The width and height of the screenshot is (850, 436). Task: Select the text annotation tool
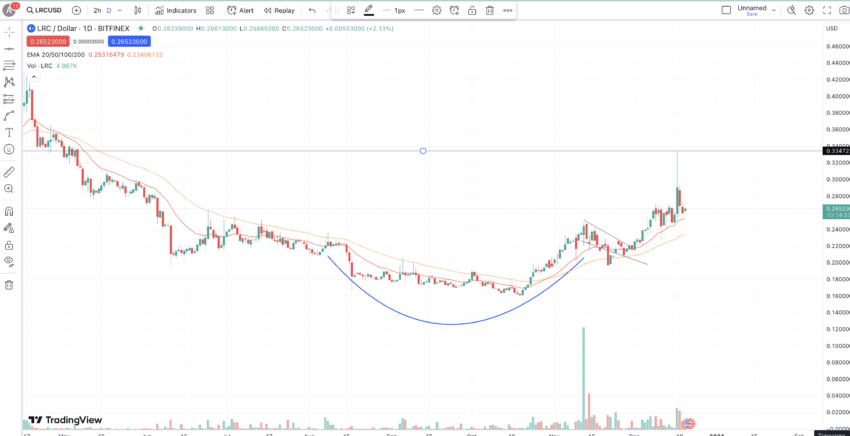click(x=9, y=132)
